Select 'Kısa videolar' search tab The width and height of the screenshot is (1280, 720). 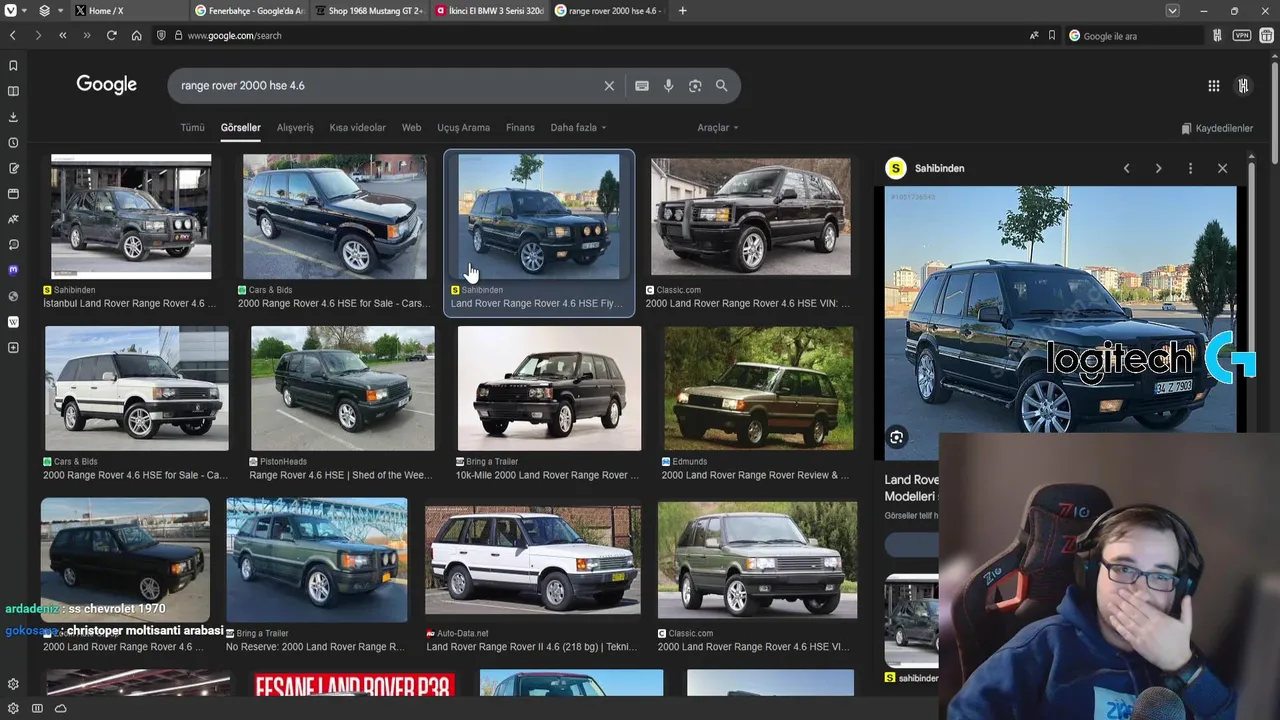coord(357,128)
